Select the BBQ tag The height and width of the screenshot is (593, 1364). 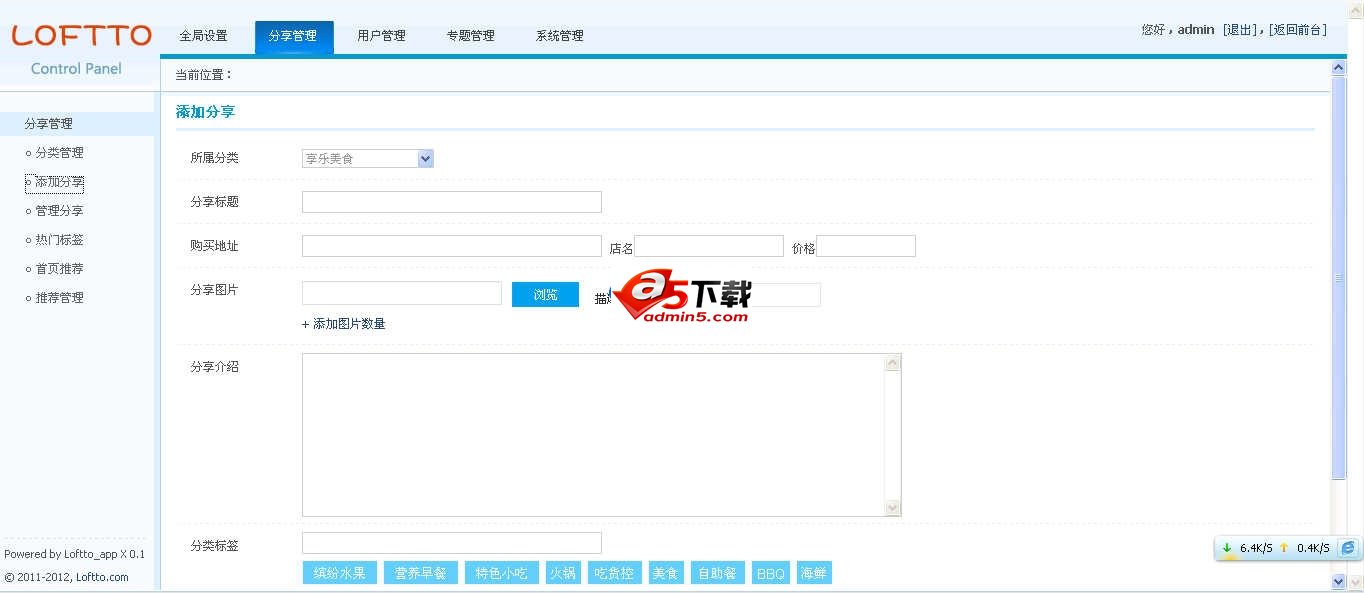coord(771,573)
